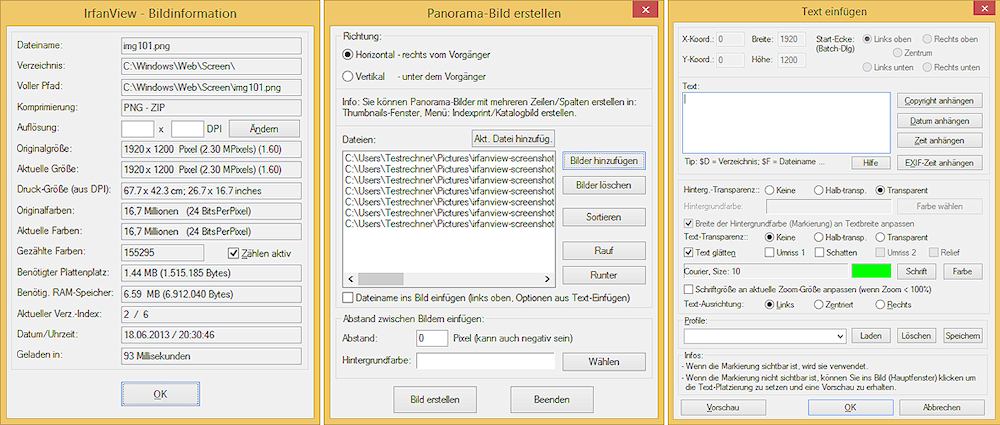Click the Runter button
The width and height of the screenshot is (1000, 425).
[x=604, y=275]
